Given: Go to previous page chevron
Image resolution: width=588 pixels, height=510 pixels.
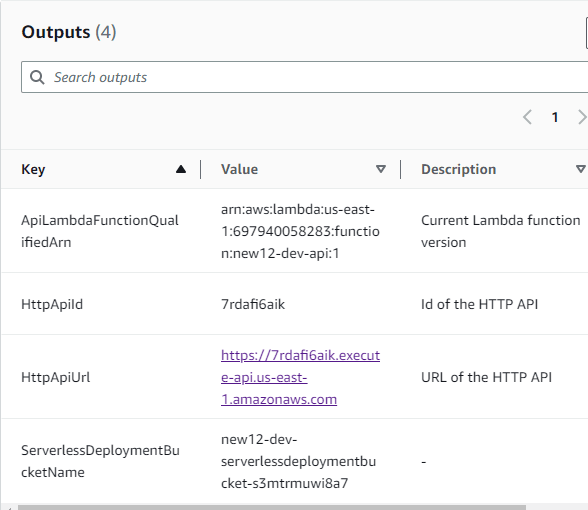Looking at the screenshot, I should point(527,117).
